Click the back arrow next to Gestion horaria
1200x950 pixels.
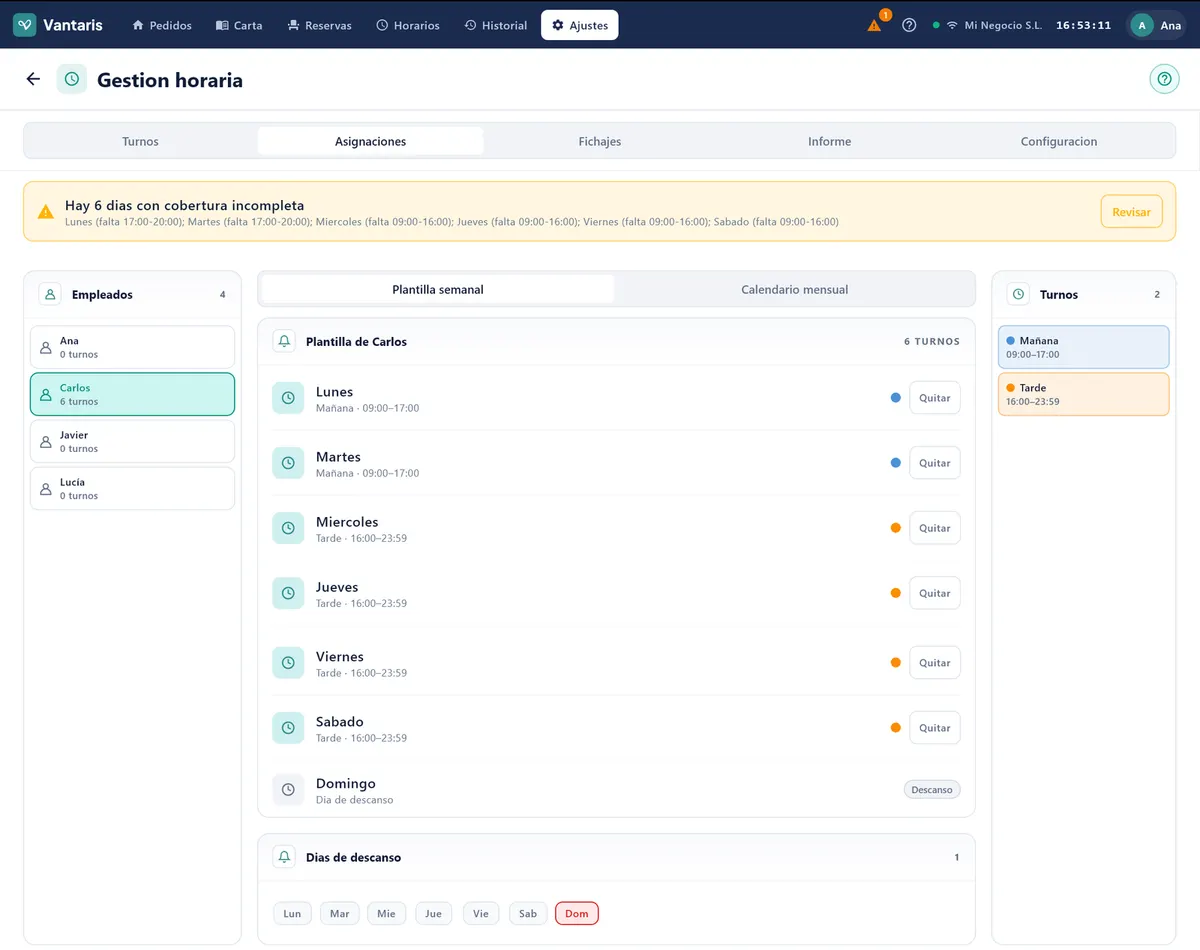[x=33, y=79]
